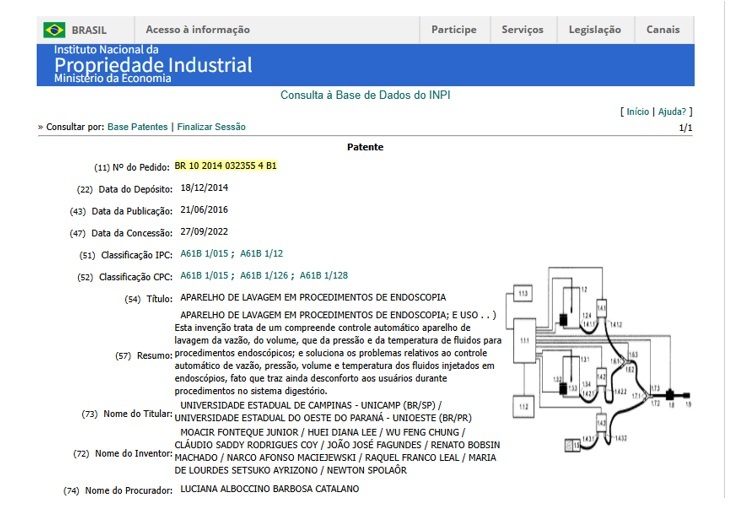Click attorney name LUCIANA ALBOCCINO BARBOSA CATALANO
This screenshot has width=730, height=519.
click(270, 489)
